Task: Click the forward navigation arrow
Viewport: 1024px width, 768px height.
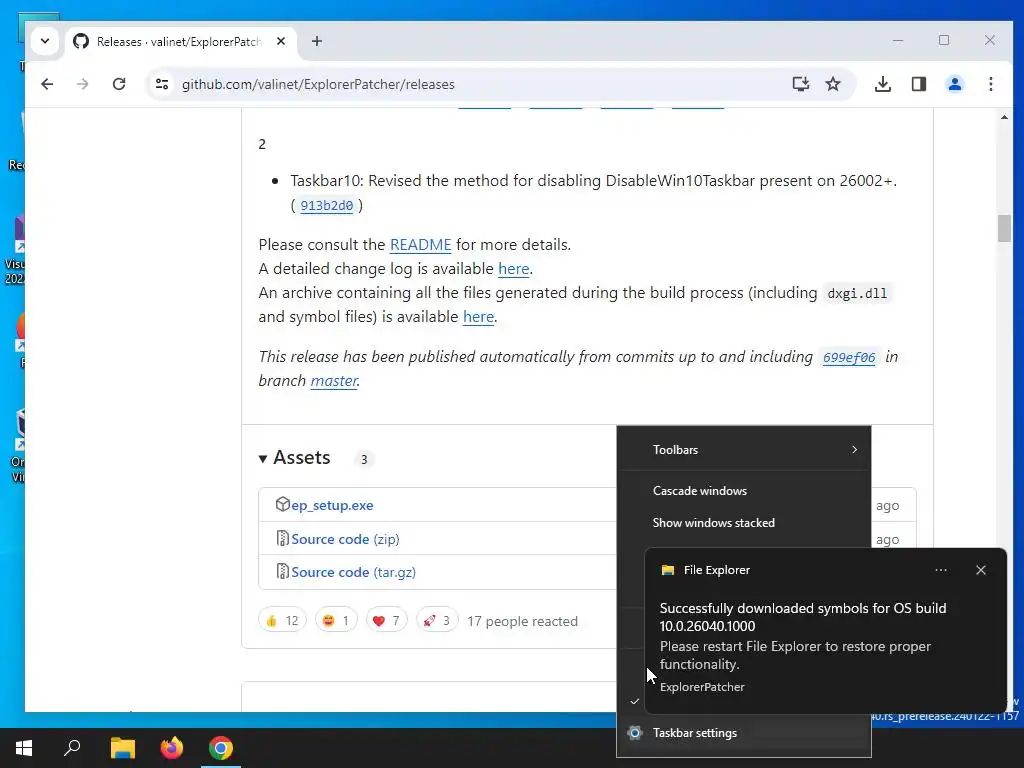Action: 82,84
